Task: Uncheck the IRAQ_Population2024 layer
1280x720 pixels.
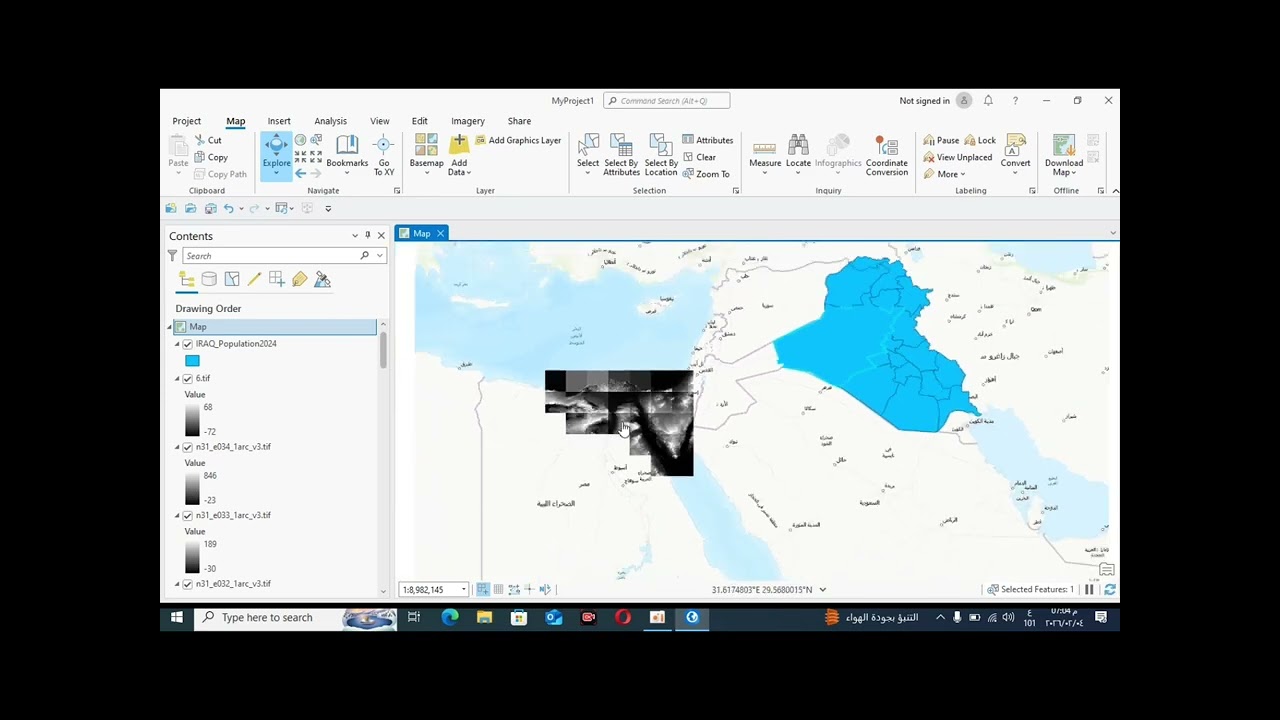Action: coord(187,344)
